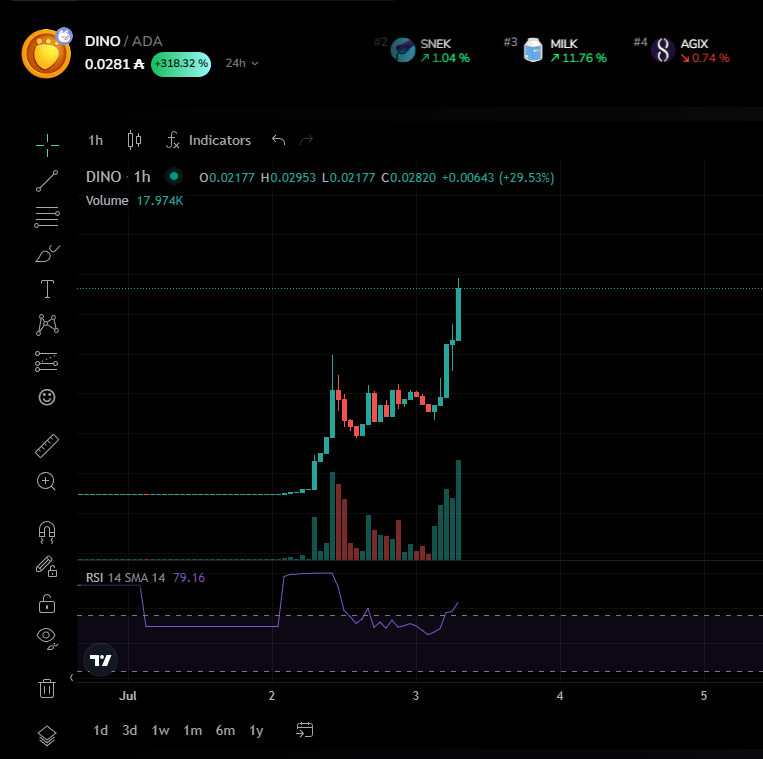Image resolution: width=763 pixels, height=759 pixels.
Task: Open MILK trending token link
Action: click(555, 50)
